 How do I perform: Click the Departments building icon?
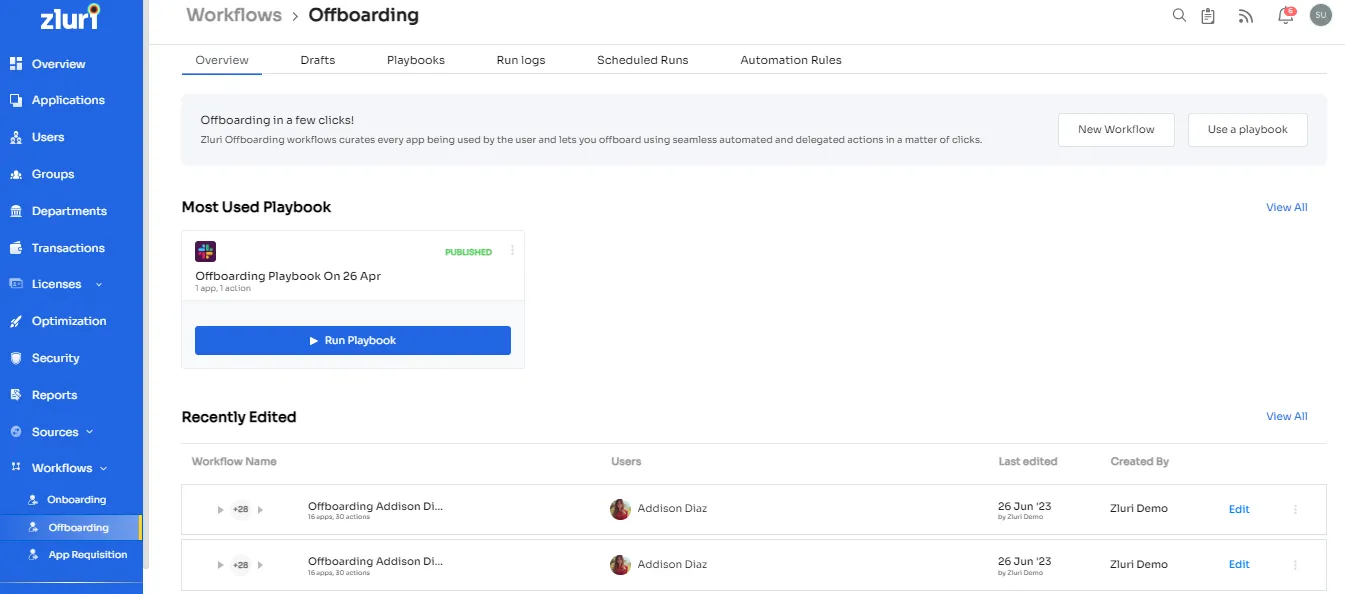pyautogui.click(x=15, y=211)
